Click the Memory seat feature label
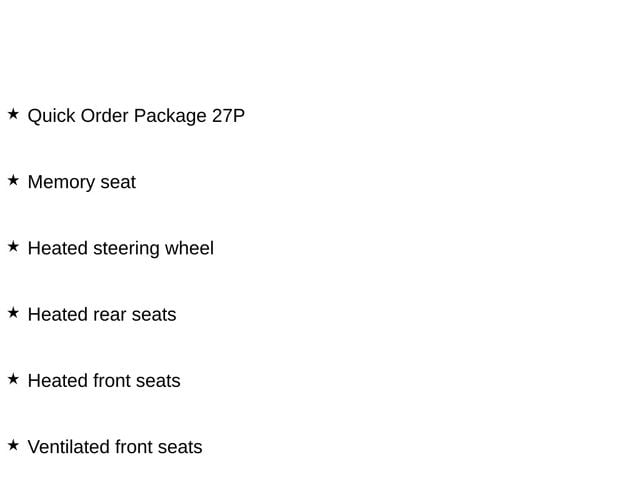 click(x=81, y=182)
